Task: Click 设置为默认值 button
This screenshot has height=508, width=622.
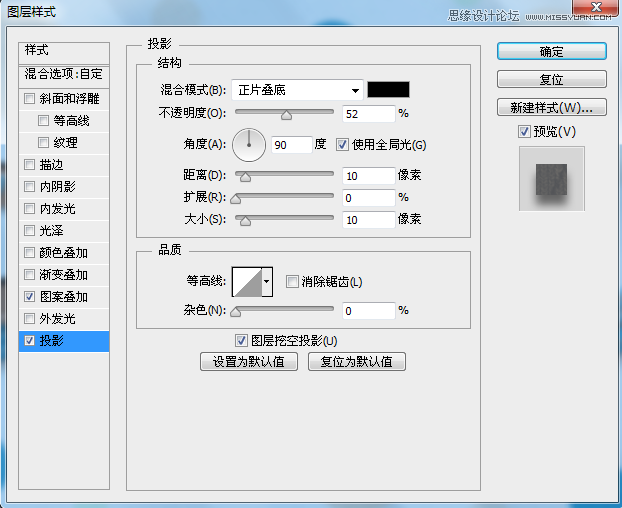Action: (x=249, y=362)
